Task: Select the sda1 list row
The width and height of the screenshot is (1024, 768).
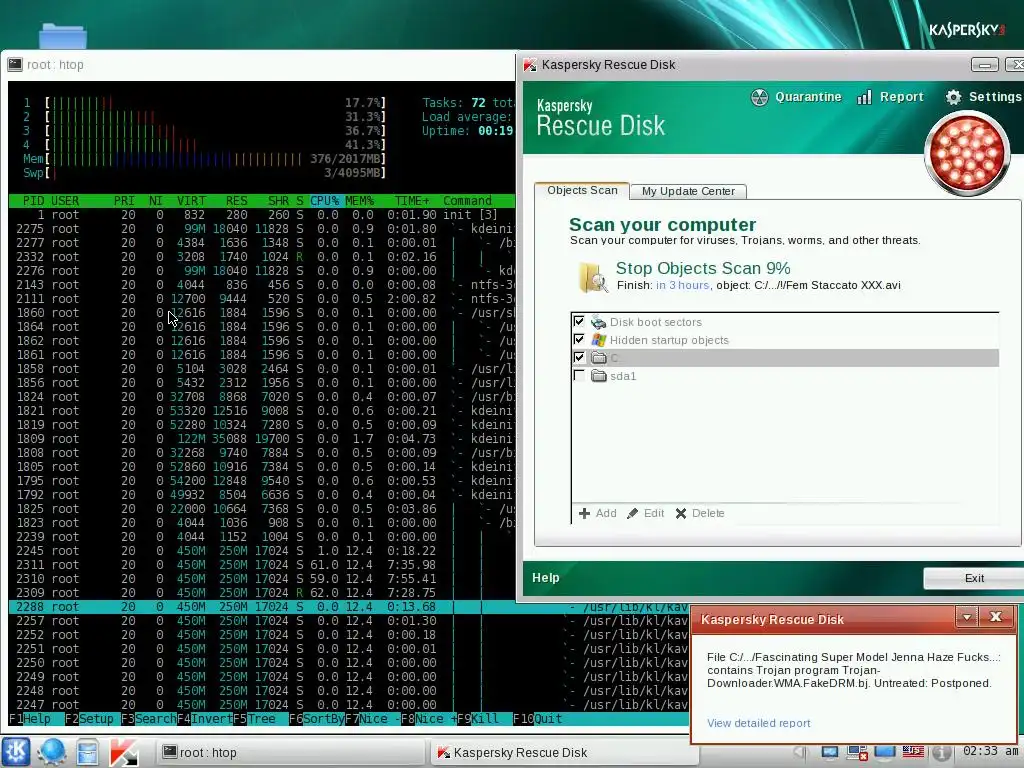Action: coord(785,376)
